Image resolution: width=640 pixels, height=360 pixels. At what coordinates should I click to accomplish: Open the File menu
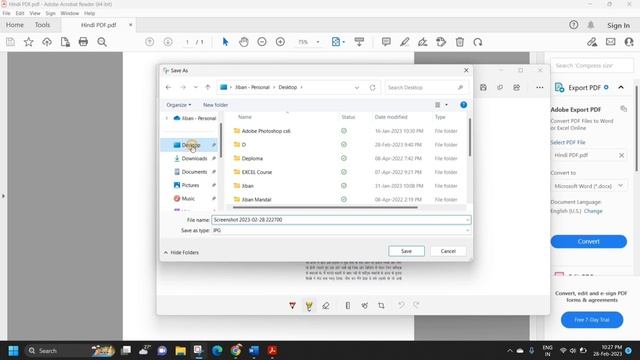coord(7,13)
